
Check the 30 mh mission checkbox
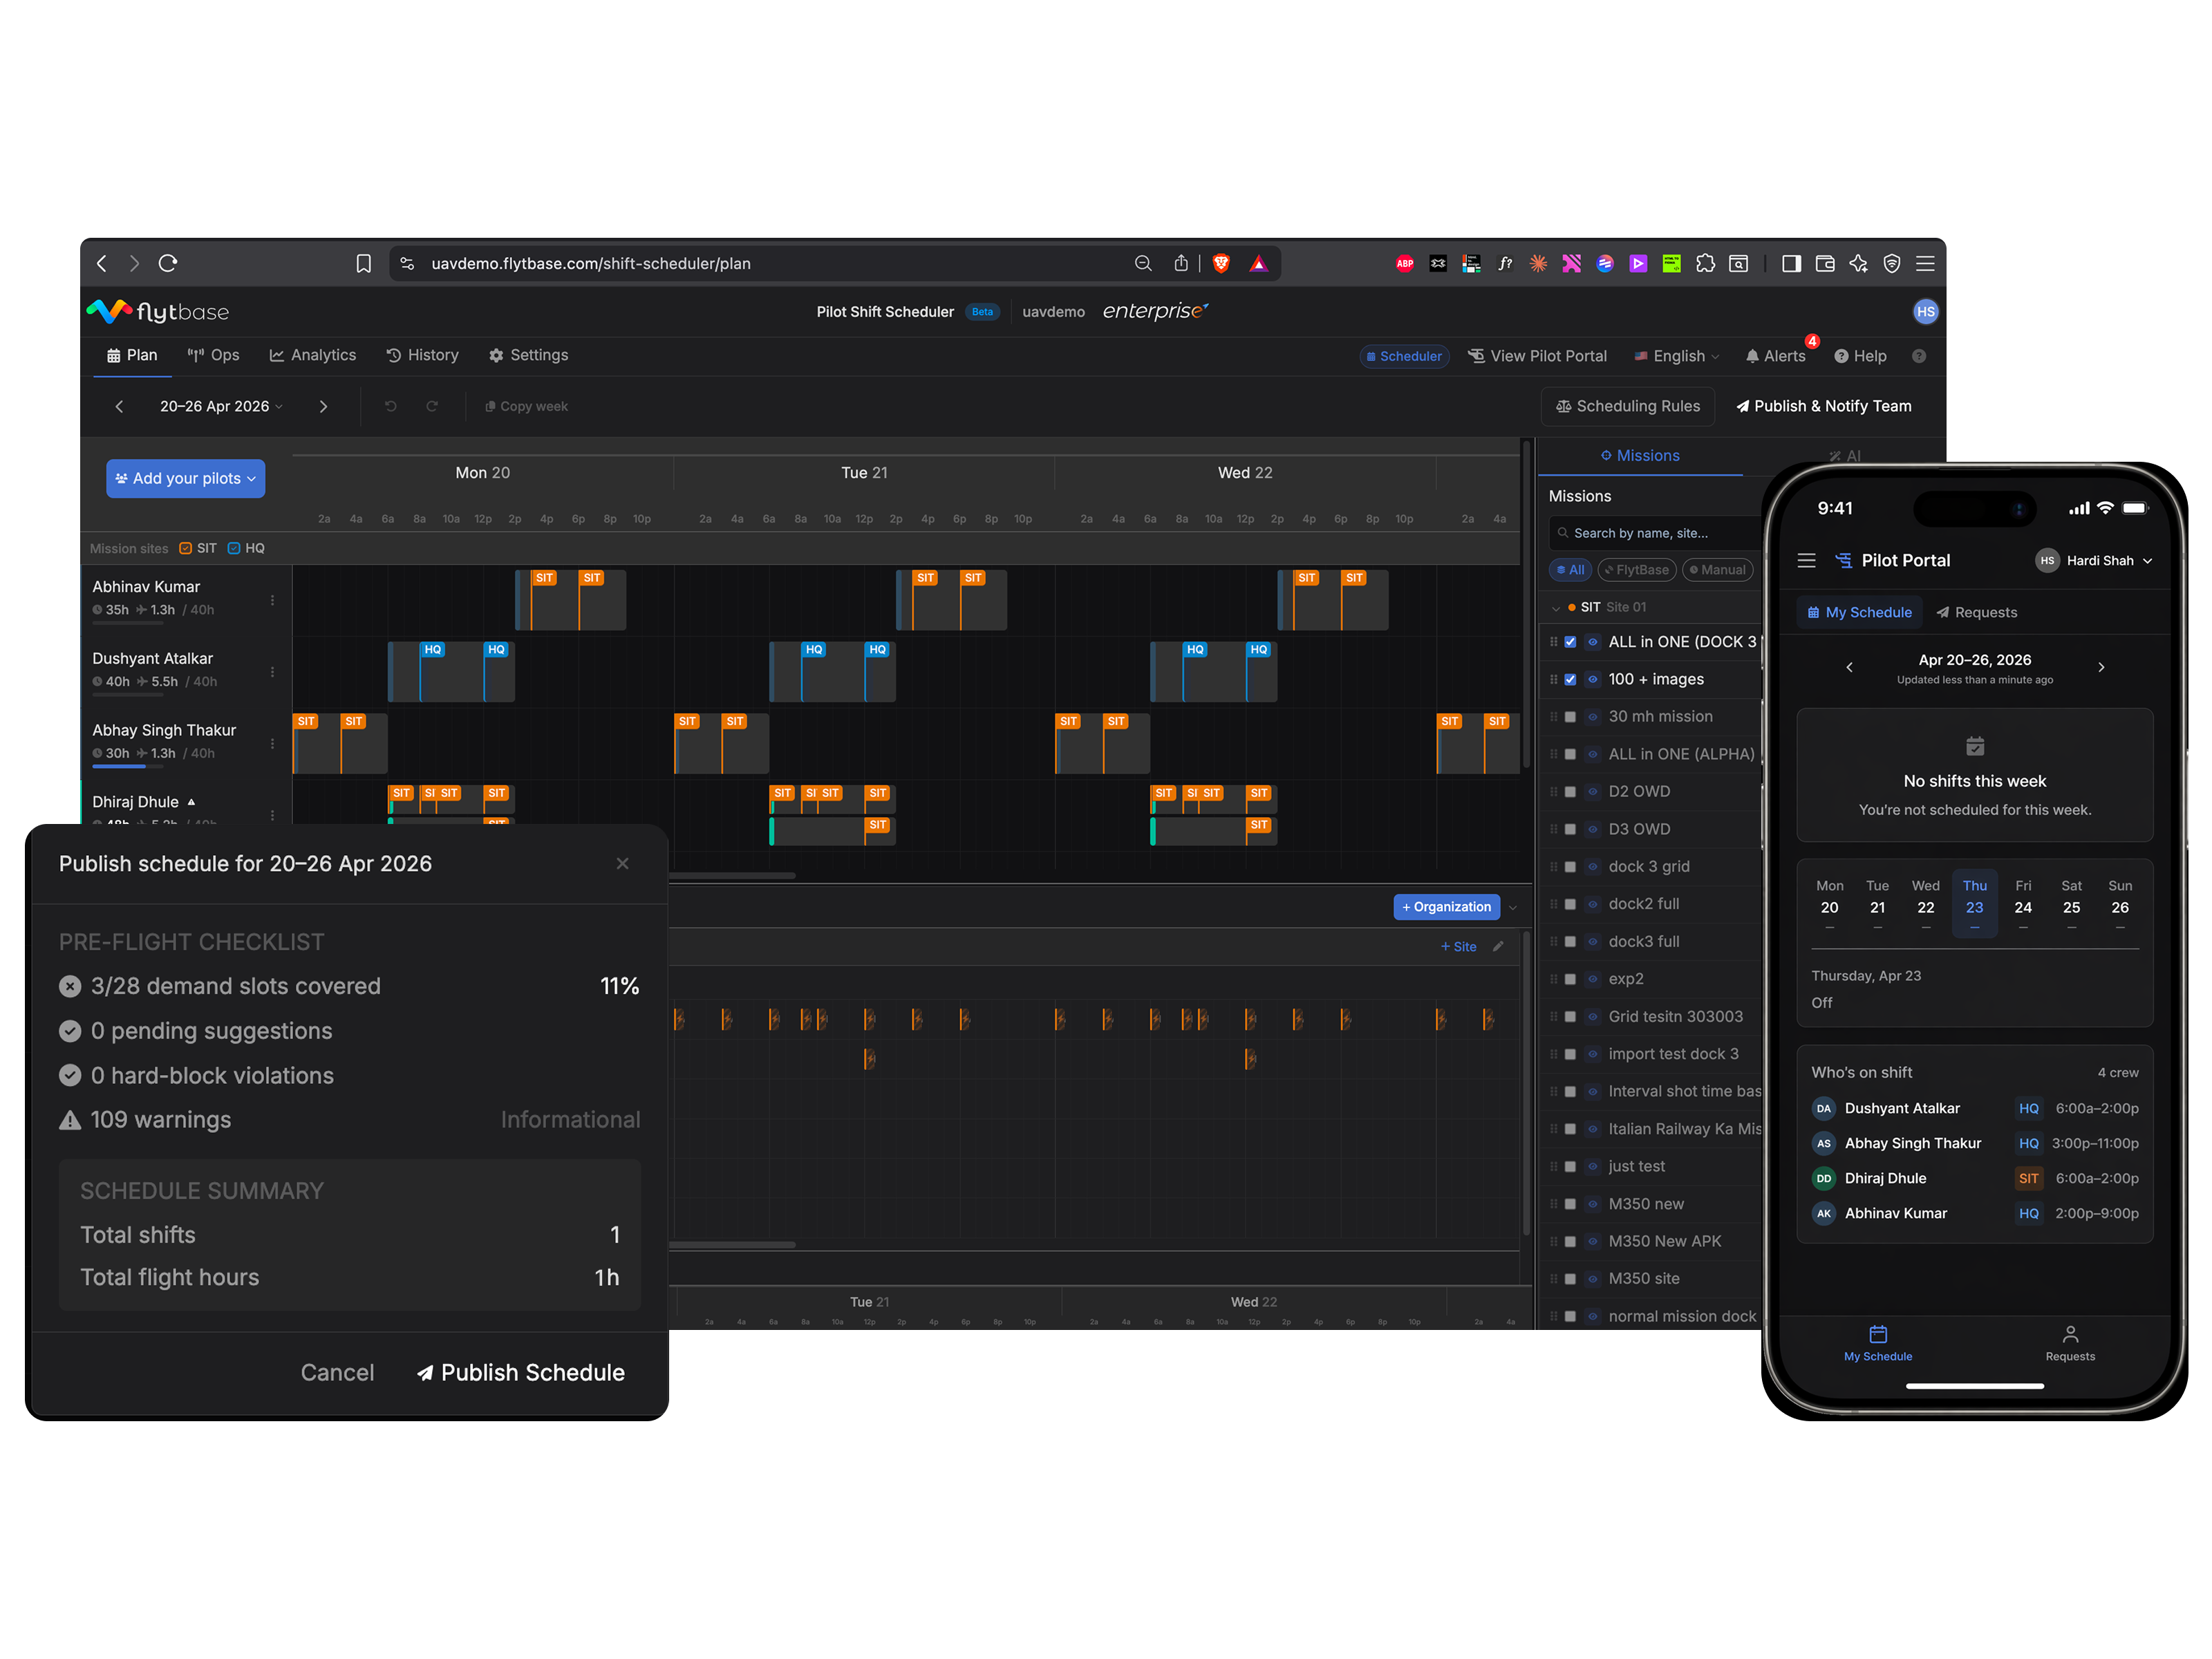[1570, 717]
